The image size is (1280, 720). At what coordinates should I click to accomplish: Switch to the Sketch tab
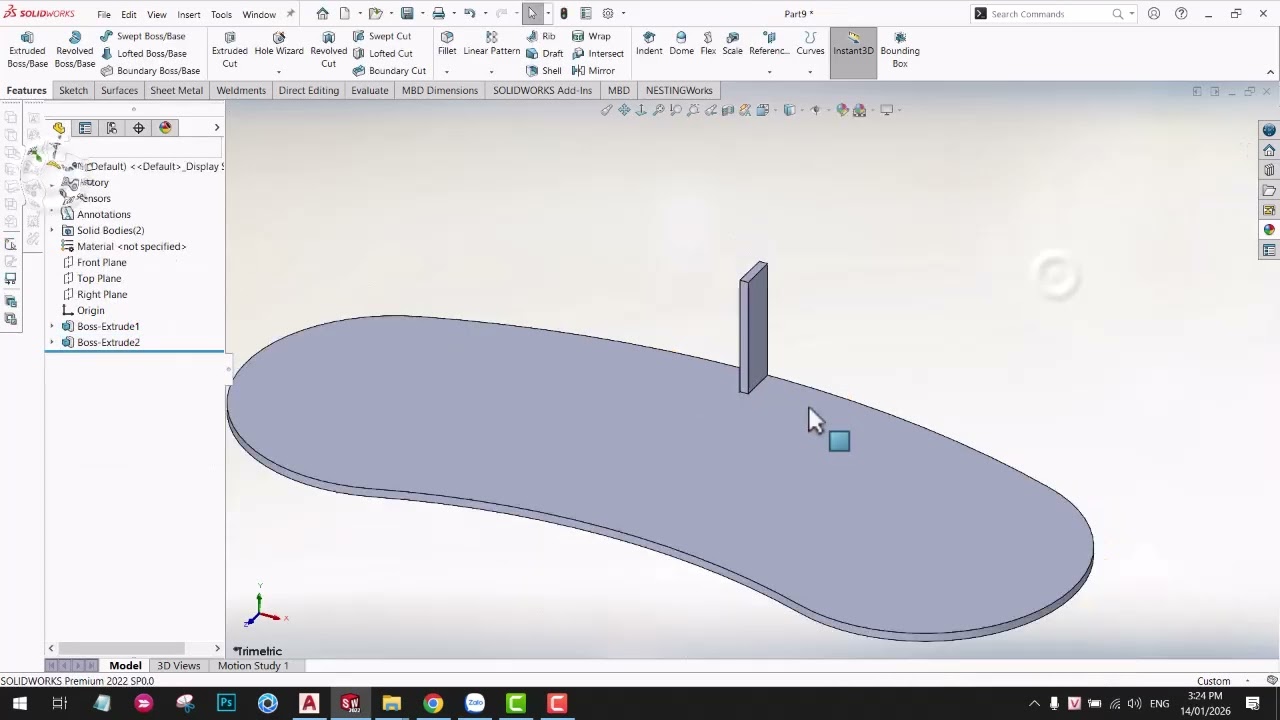(x=73, y=90)
